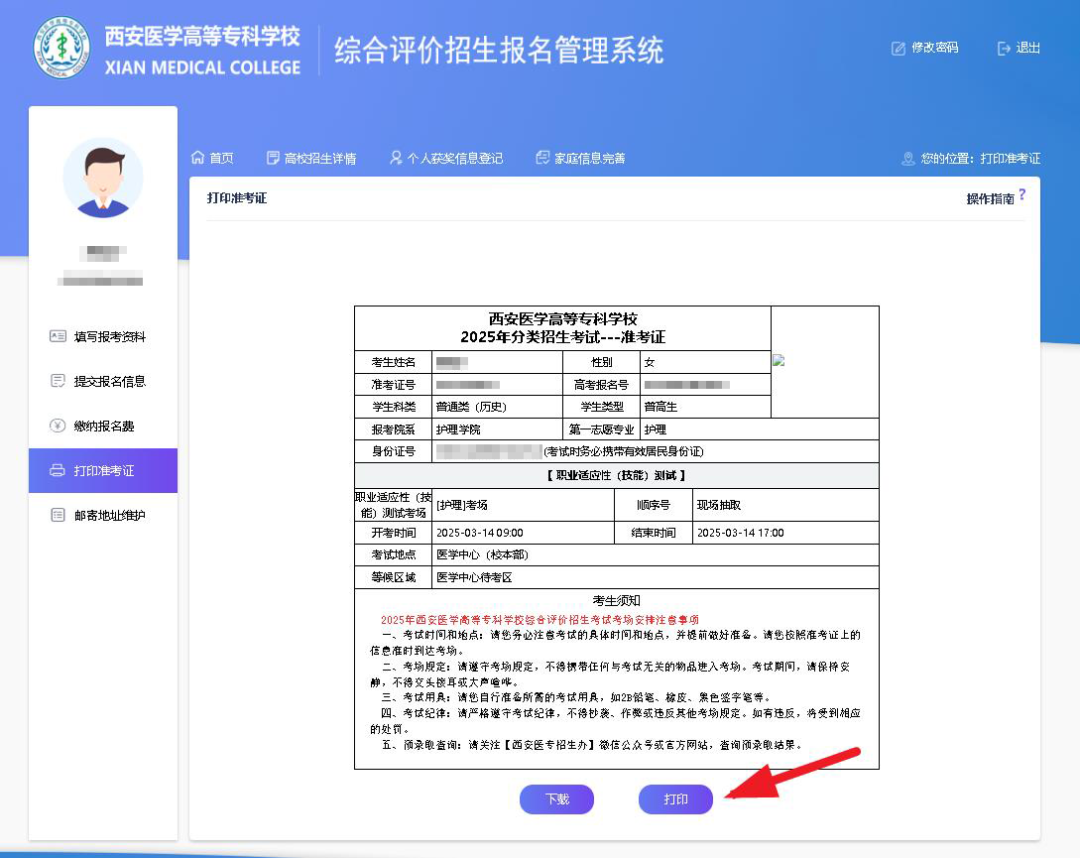
Task: Click the printer icon in sidebar
Action: point(57,471)
